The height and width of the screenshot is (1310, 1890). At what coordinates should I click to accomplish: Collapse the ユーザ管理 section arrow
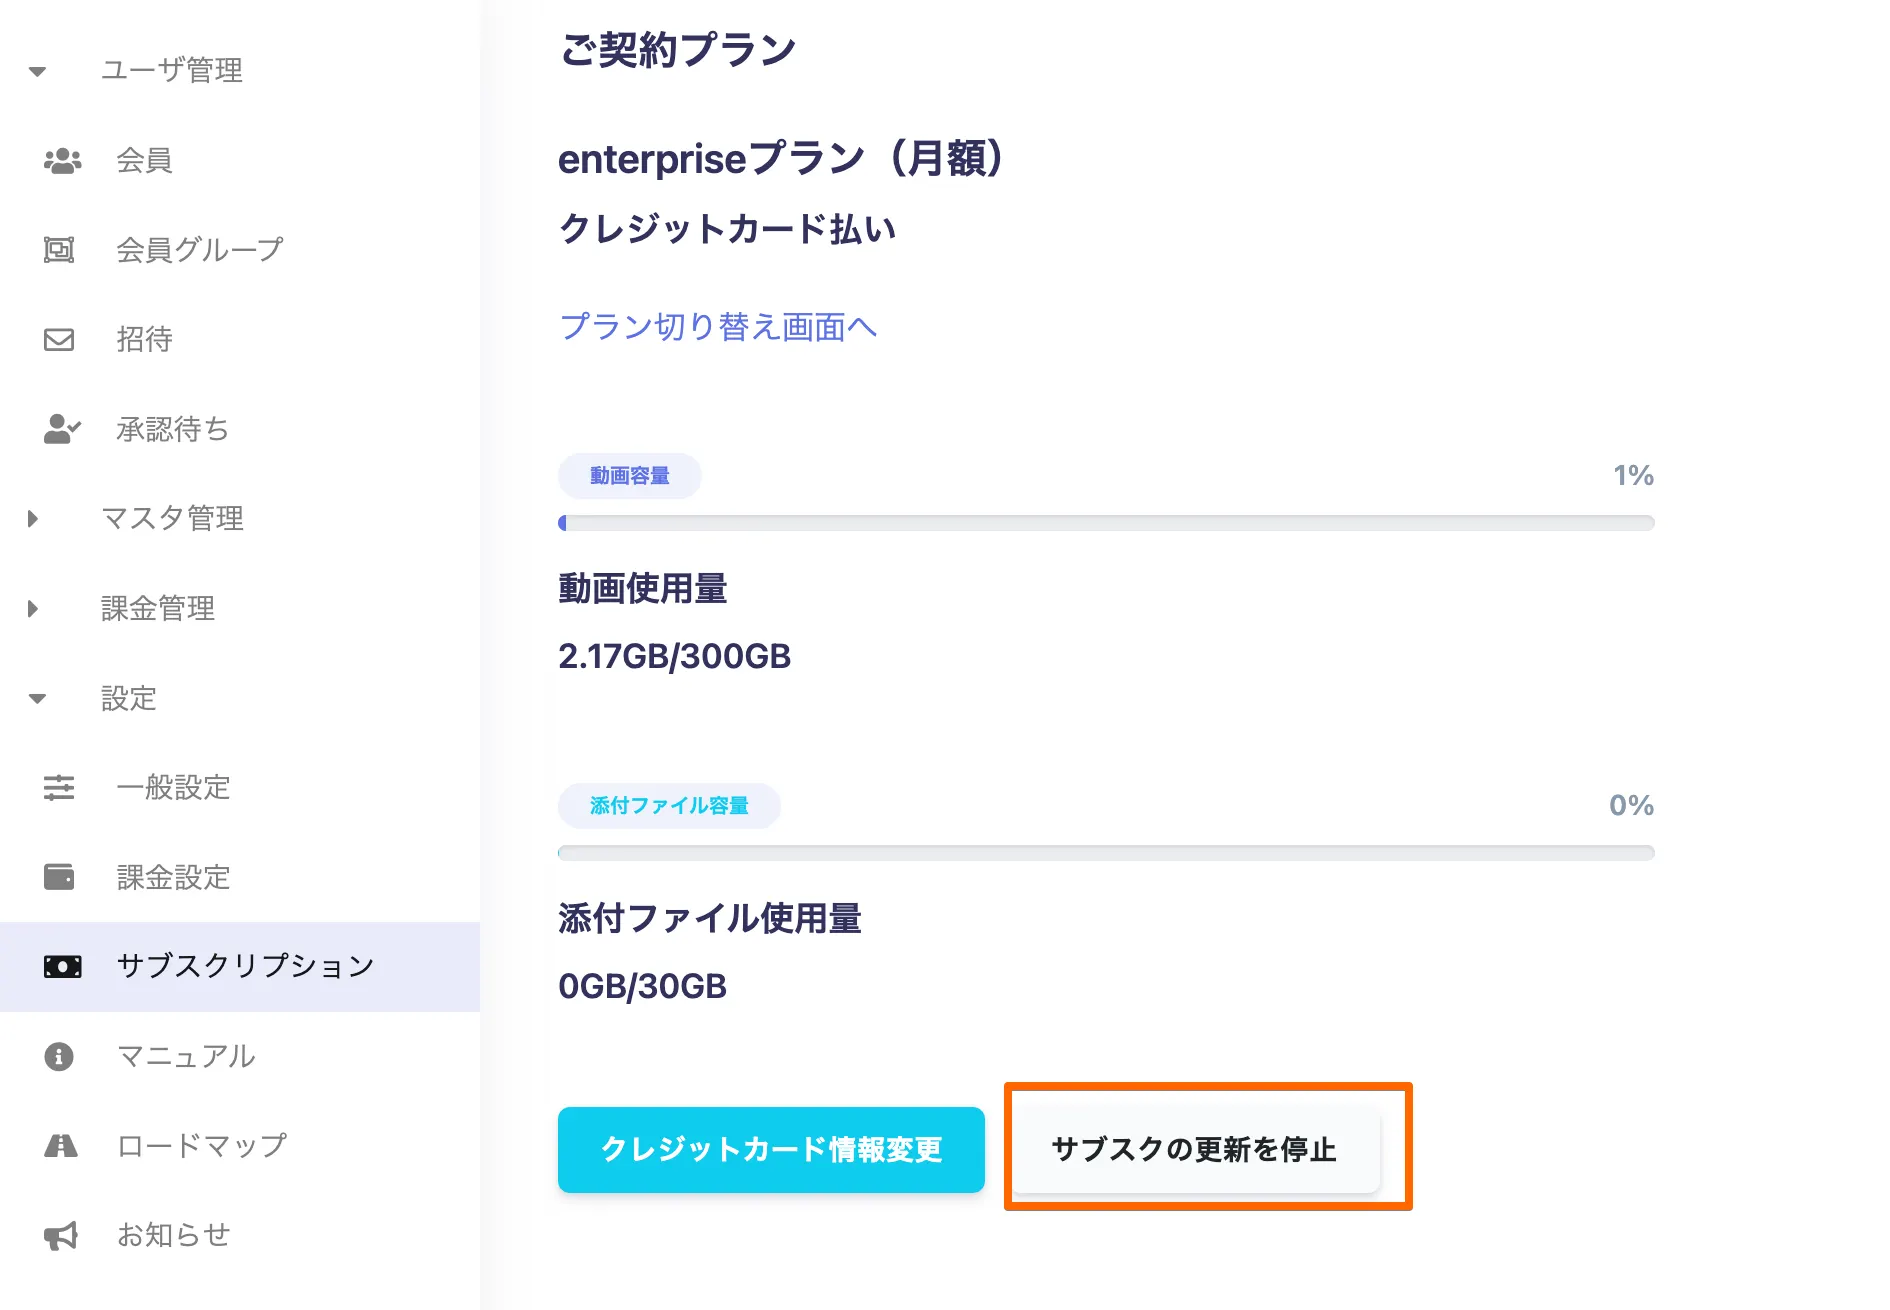(x=38, y=71)
